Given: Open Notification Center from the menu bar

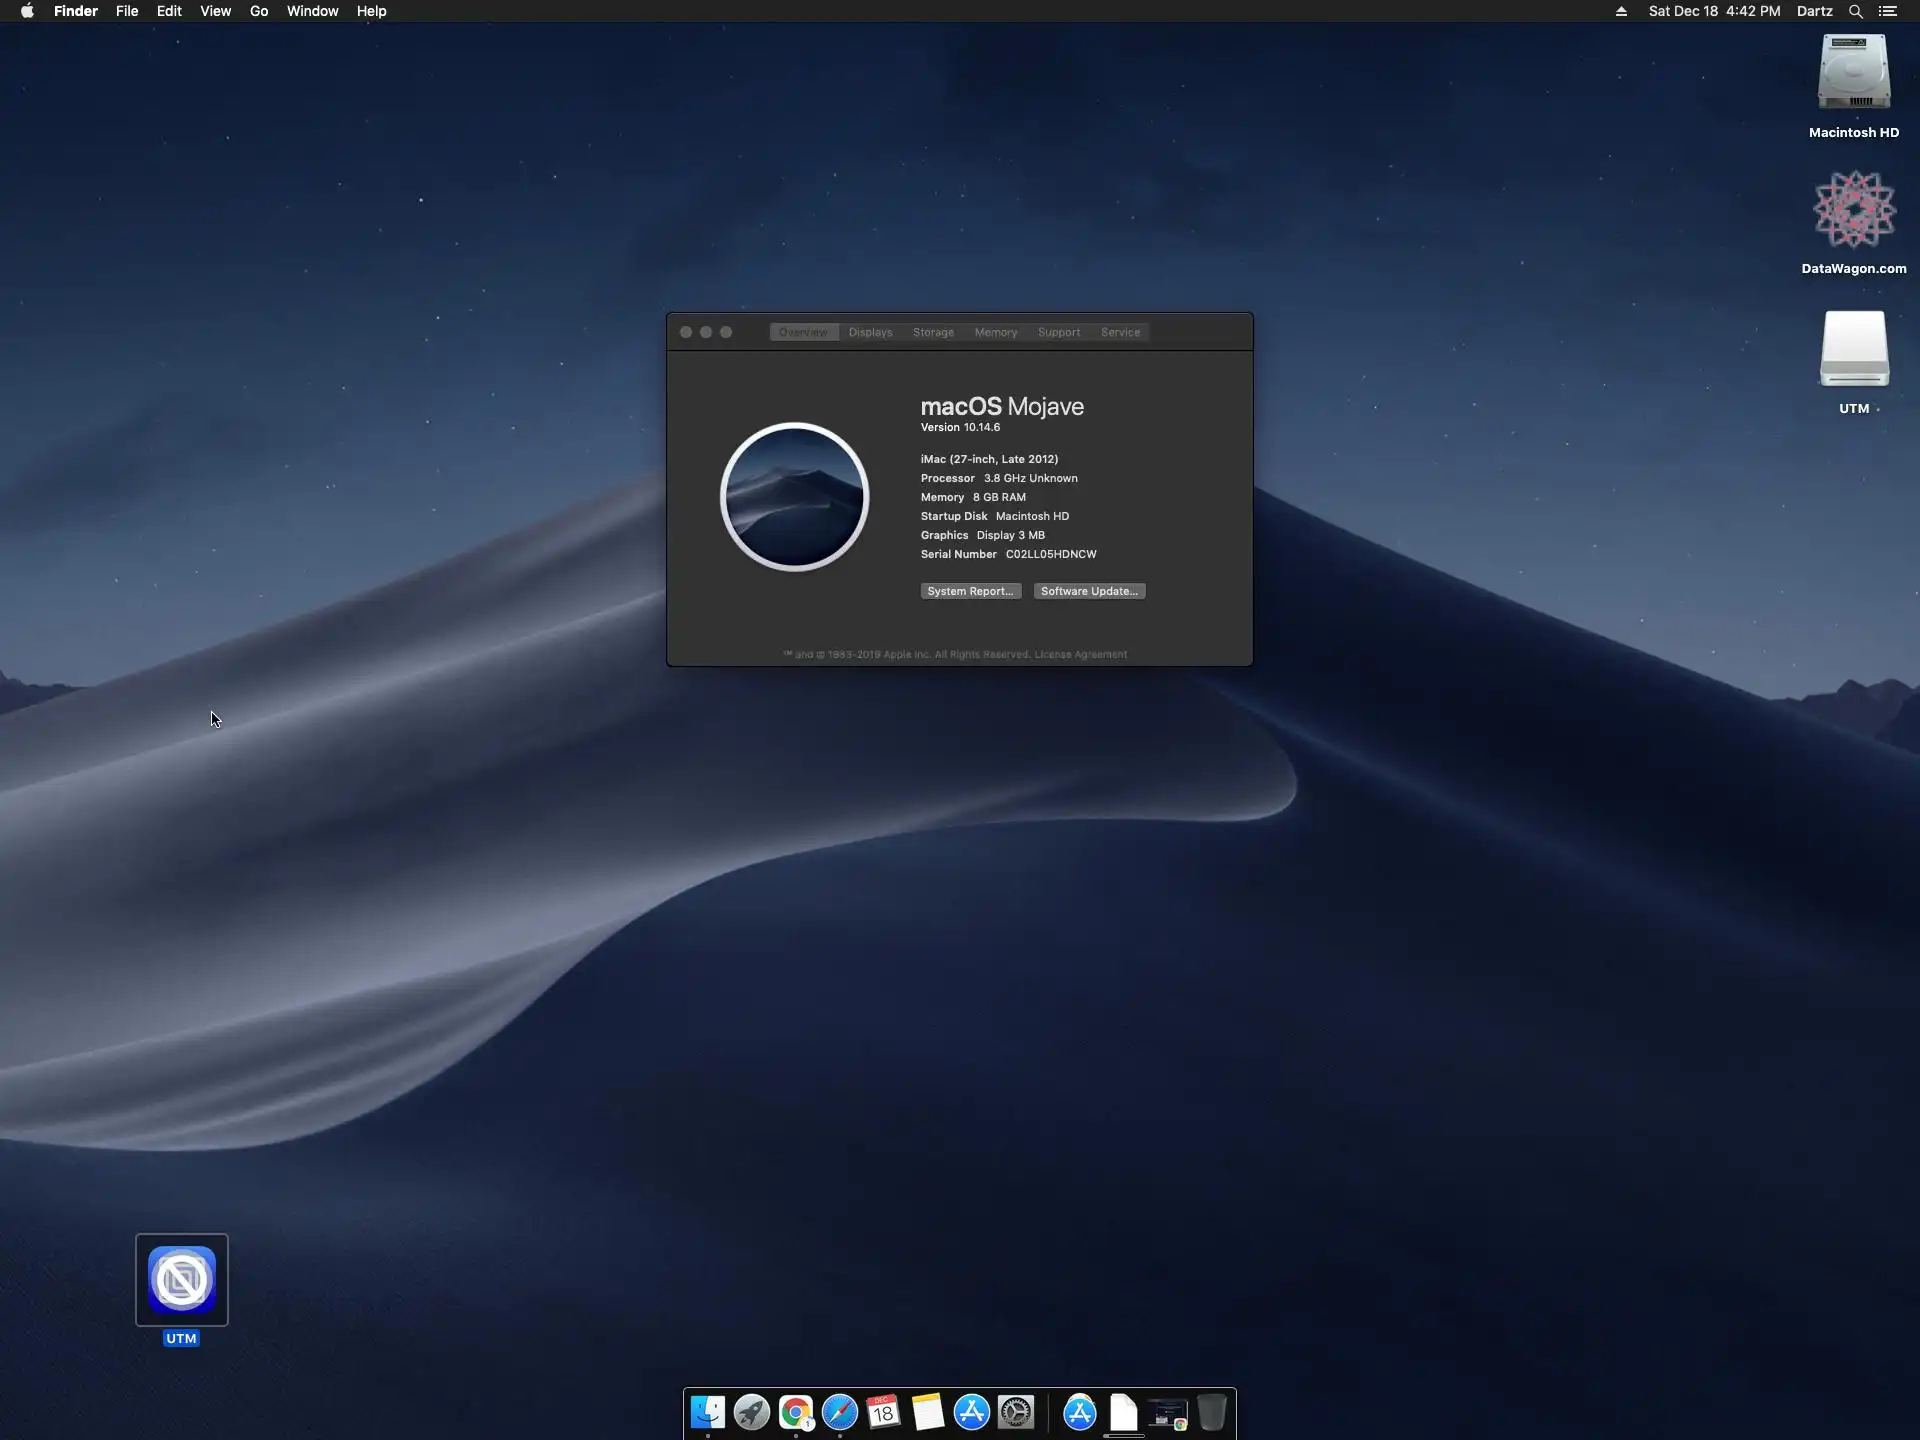Looking at the screenshot, I should click(1888, 11).
